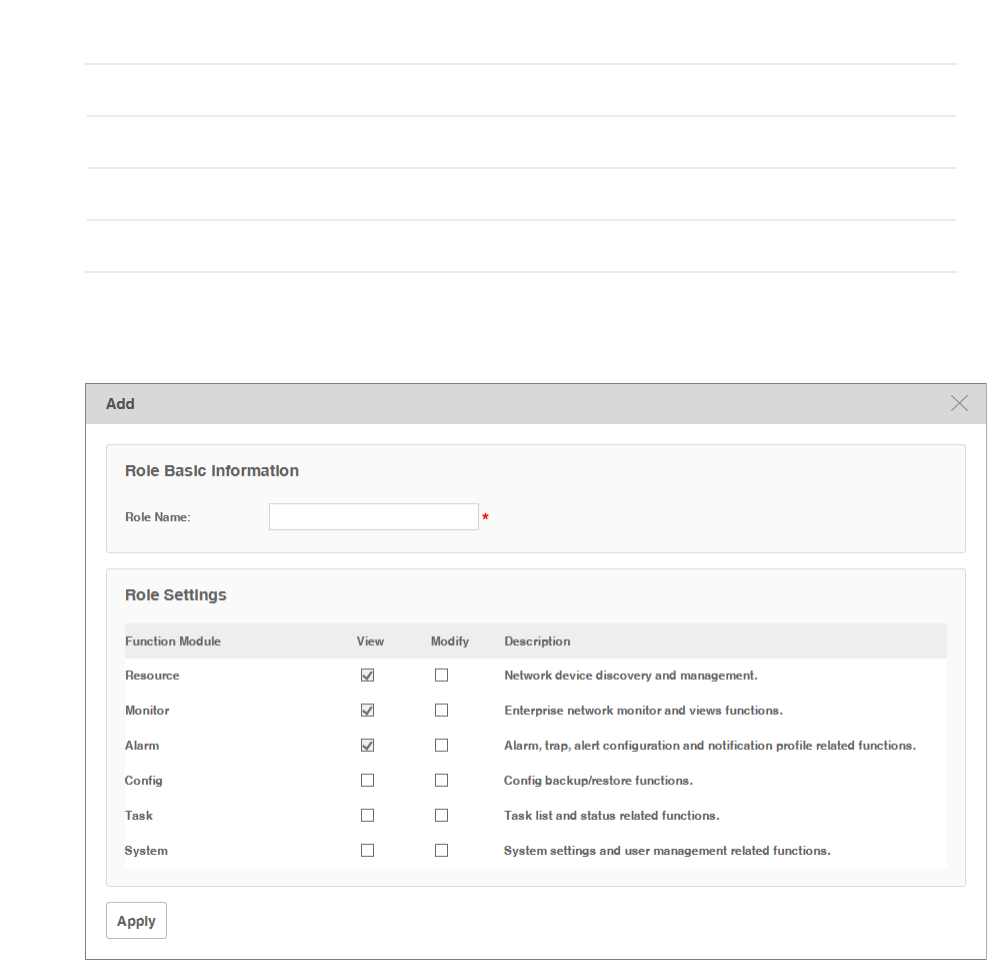
Task: Close the Add dialog with the X icon
Action: click(959, 404)
